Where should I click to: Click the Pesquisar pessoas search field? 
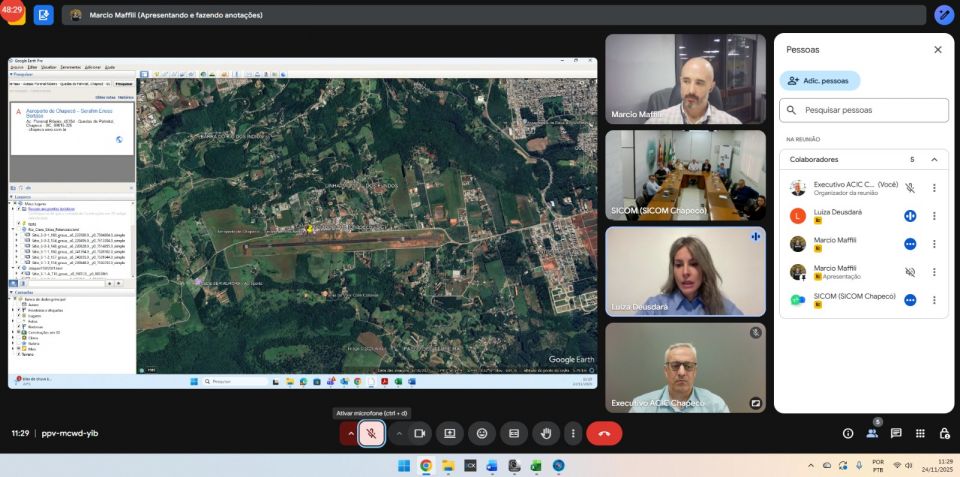tap(864, 110)
